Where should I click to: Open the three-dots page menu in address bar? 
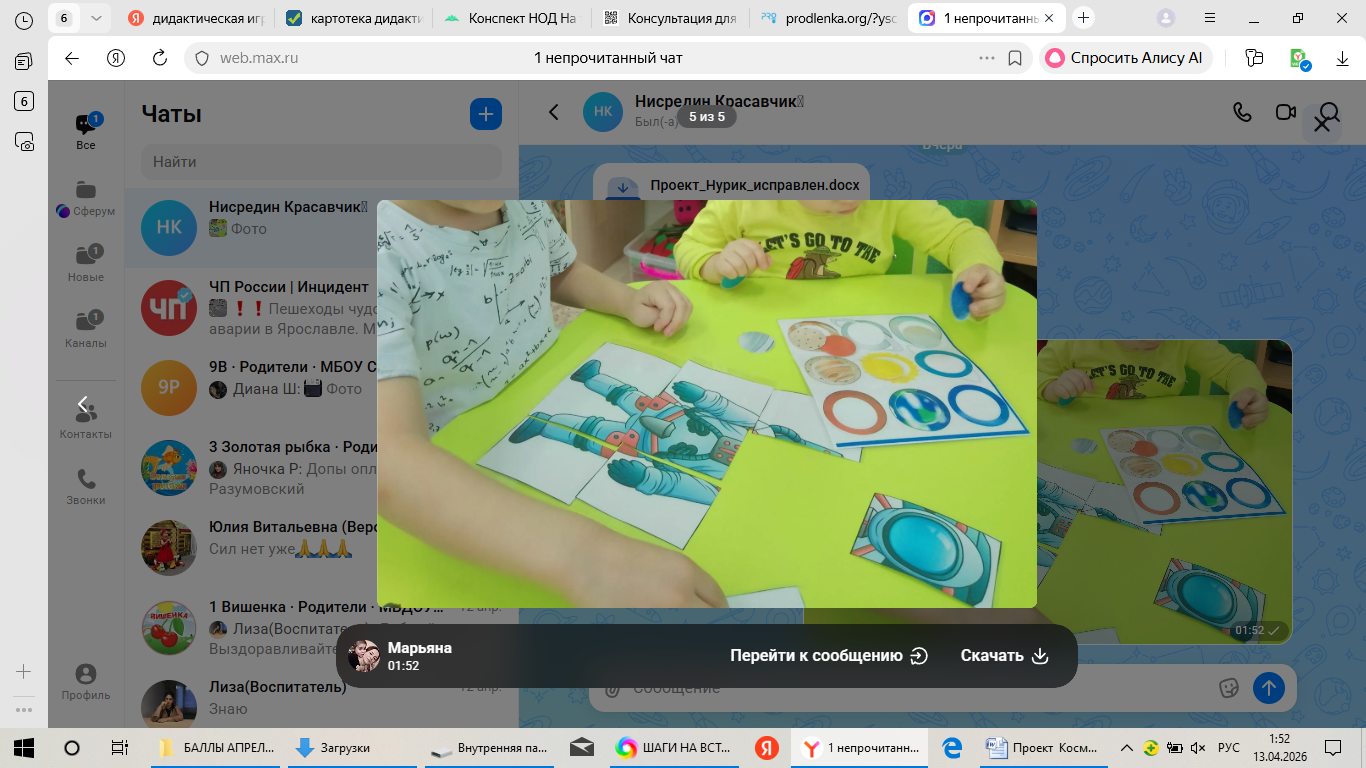click(x=987, y=58)
